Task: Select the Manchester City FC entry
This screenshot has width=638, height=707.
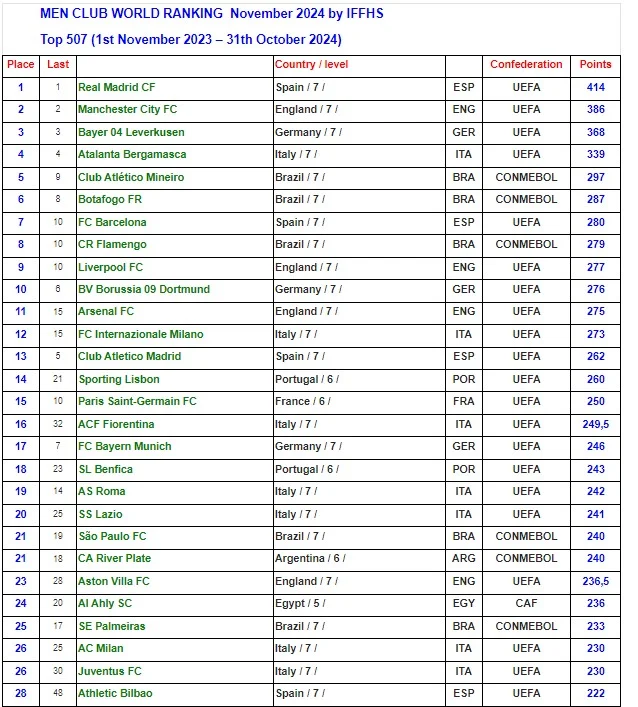Action: 128,109
